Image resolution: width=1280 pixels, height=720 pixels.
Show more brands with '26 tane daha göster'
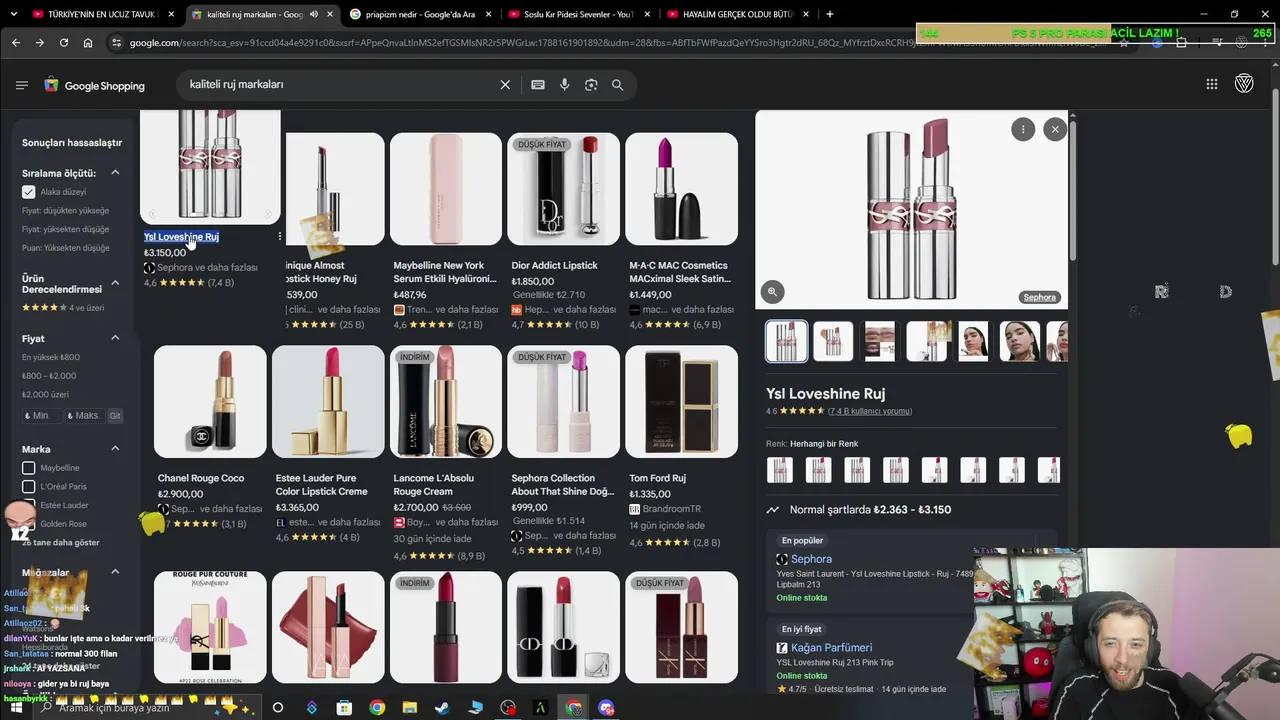[x=61, y=543]
